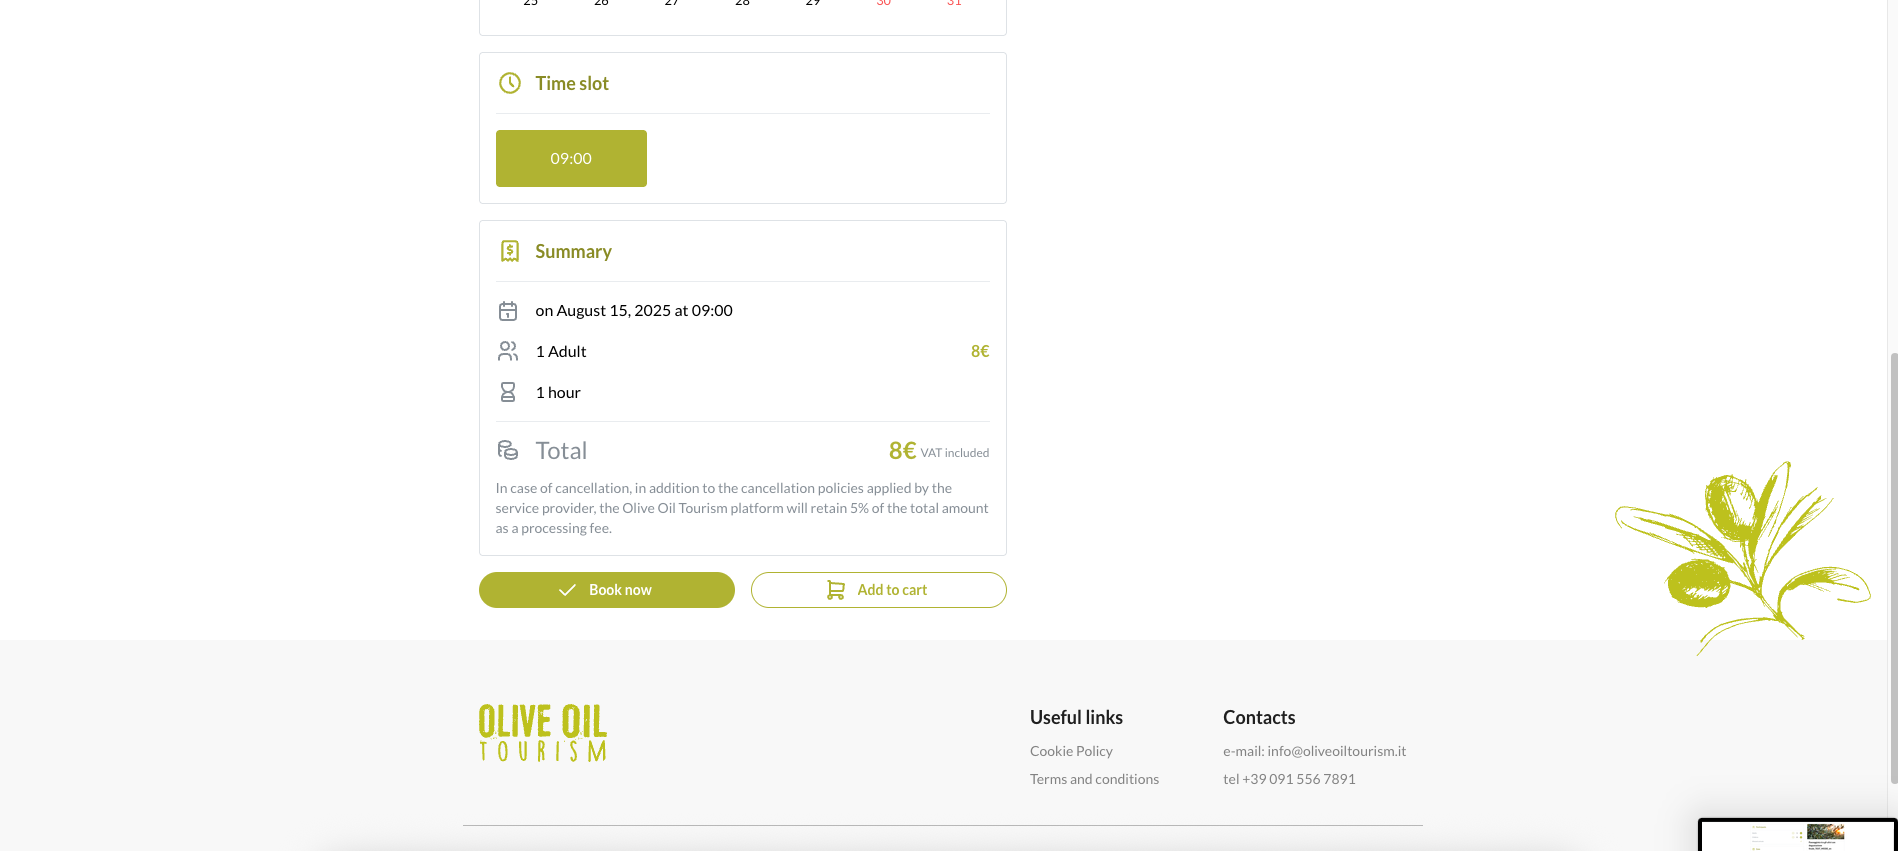Click the coins icon next to Total
The height and width of the screenshot is (851, 1898).
[x=508, y=450]
